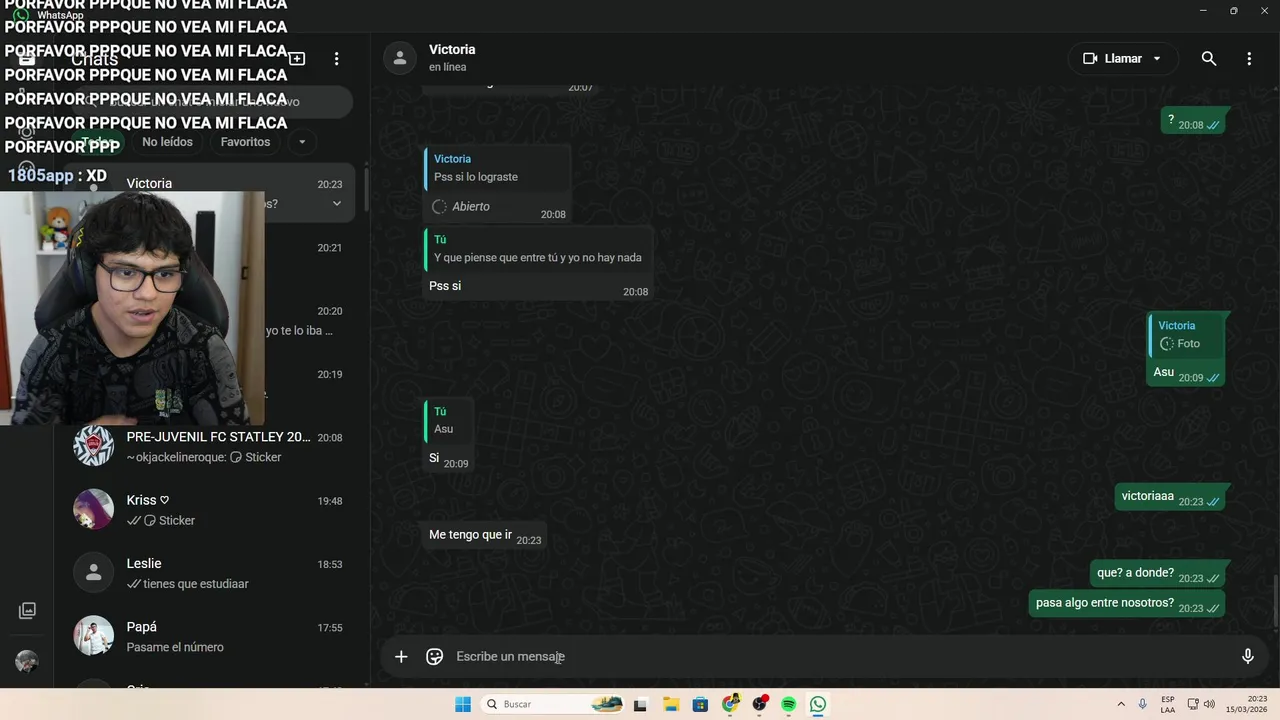
Task: Open the Windows Start menu
Action: 463,704
